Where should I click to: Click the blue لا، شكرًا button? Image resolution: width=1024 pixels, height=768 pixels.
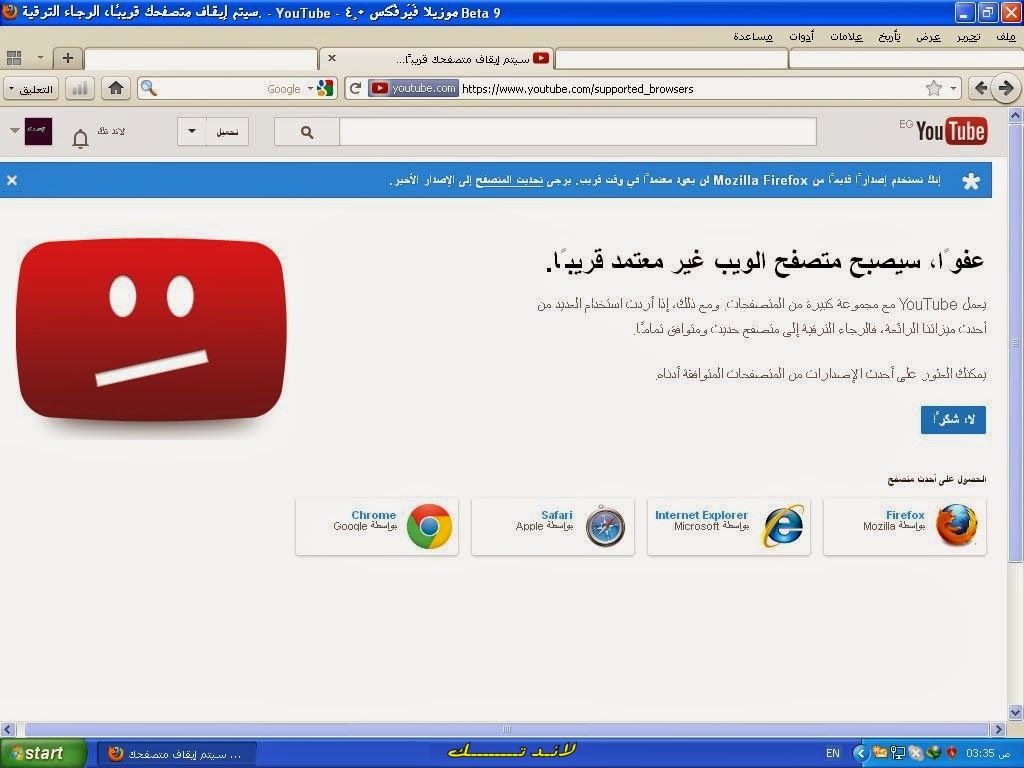[953, 419]
